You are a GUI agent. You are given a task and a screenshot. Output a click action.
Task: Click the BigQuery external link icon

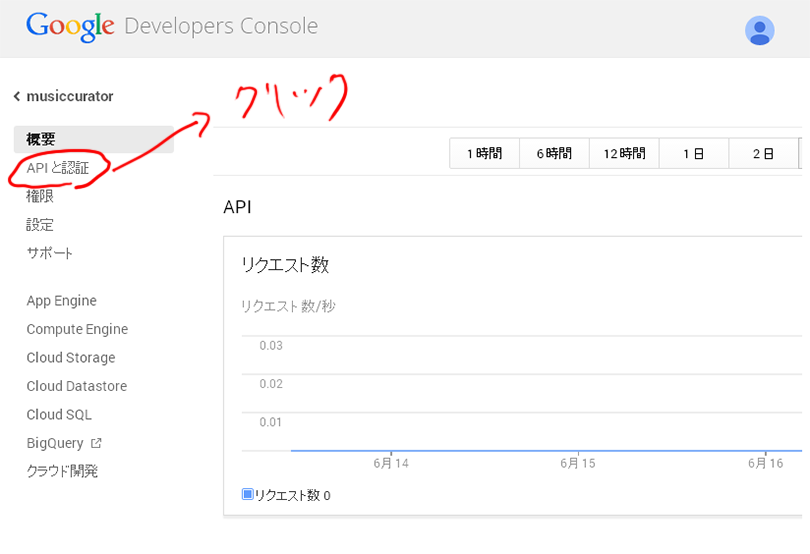[96, 443]
